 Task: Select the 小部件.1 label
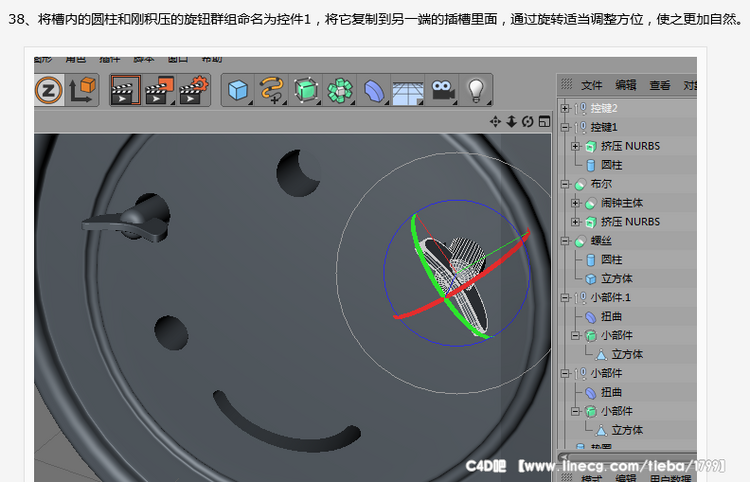(611, 298)
